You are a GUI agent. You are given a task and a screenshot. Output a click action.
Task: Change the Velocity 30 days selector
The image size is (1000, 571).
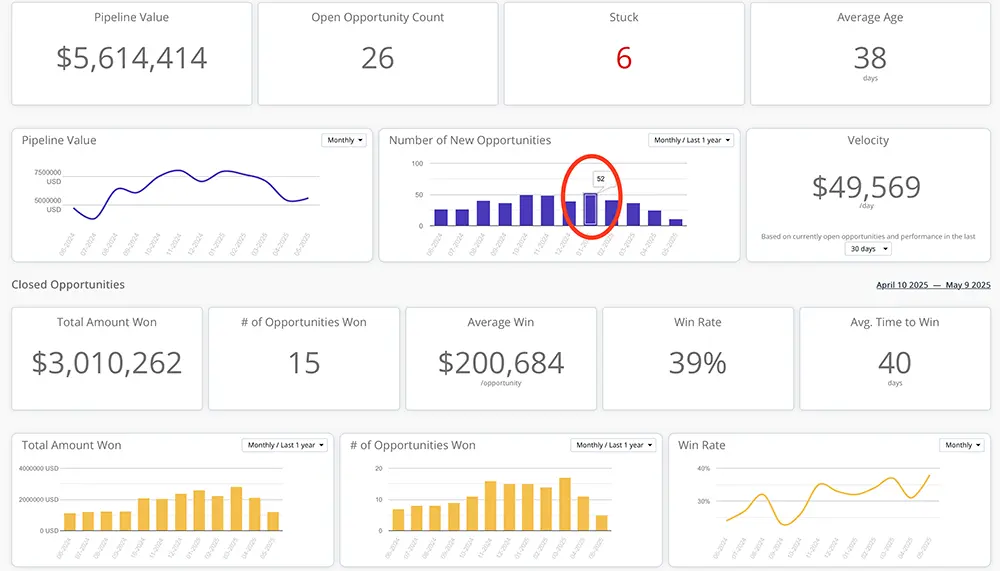(x=868, y=249)
